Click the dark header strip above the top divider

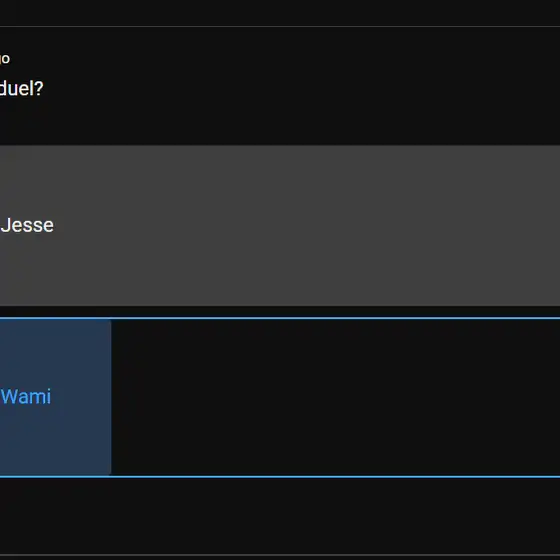pyautogui.click(x=280, y=12)
